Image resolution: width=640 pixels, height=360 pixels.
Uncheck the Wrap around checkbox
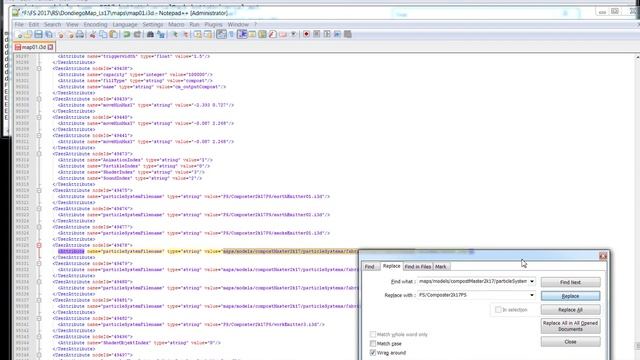(373, 352)
